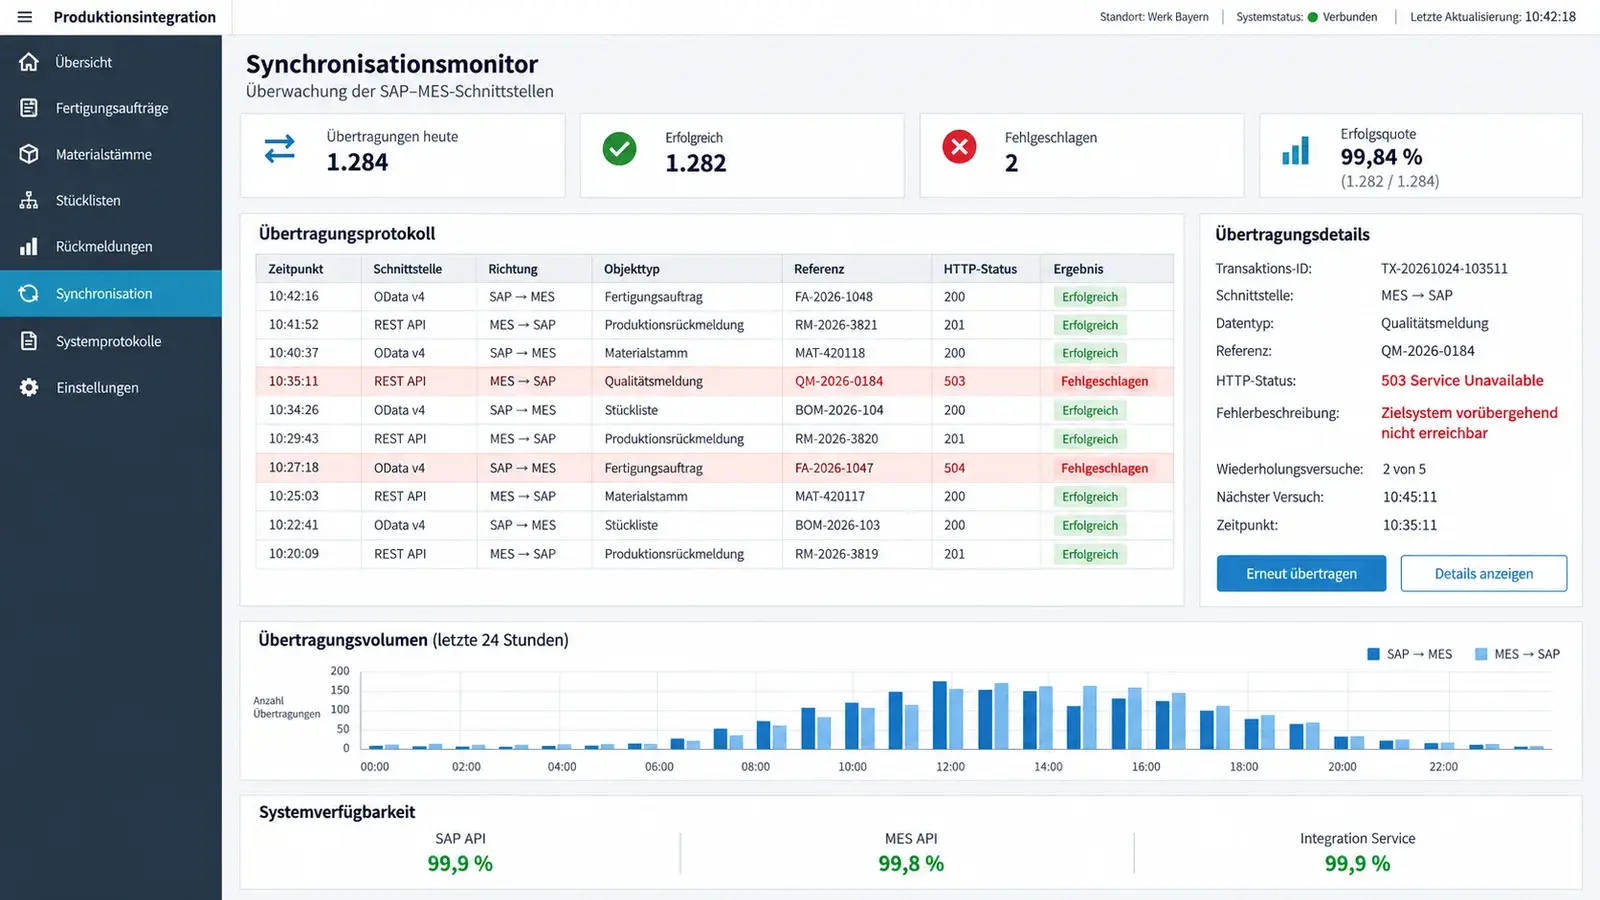Open the hamburger navigation menu
1600x900 pixels.
click(25, 17)
